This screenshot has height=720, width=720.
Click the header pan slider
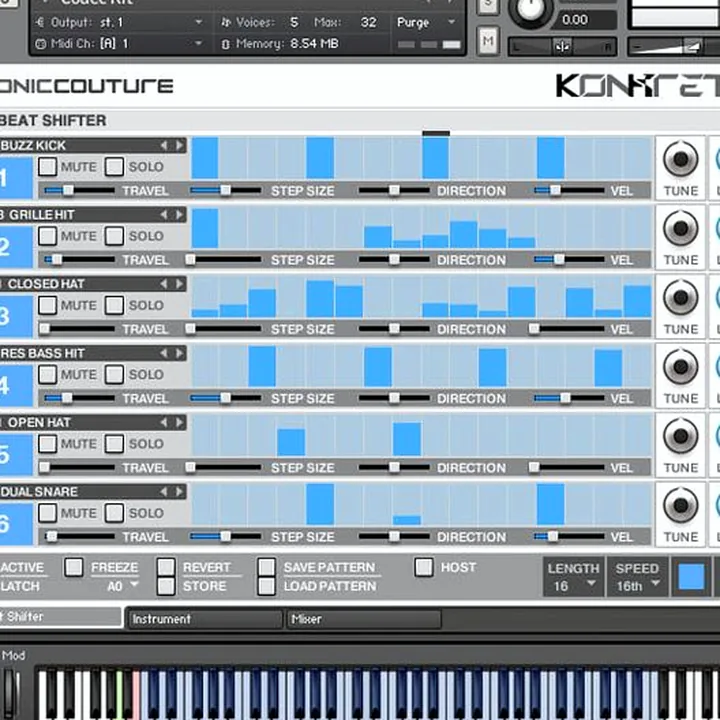point(562,47)
